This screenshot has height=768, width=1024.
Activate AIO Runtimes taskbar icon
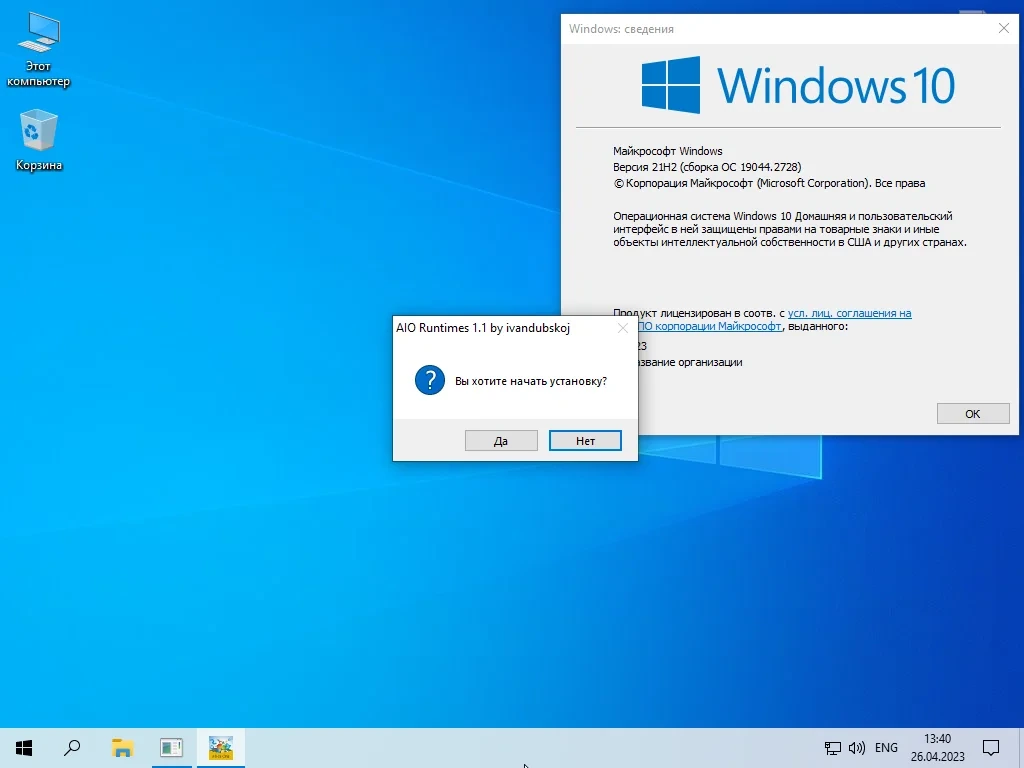221,748
